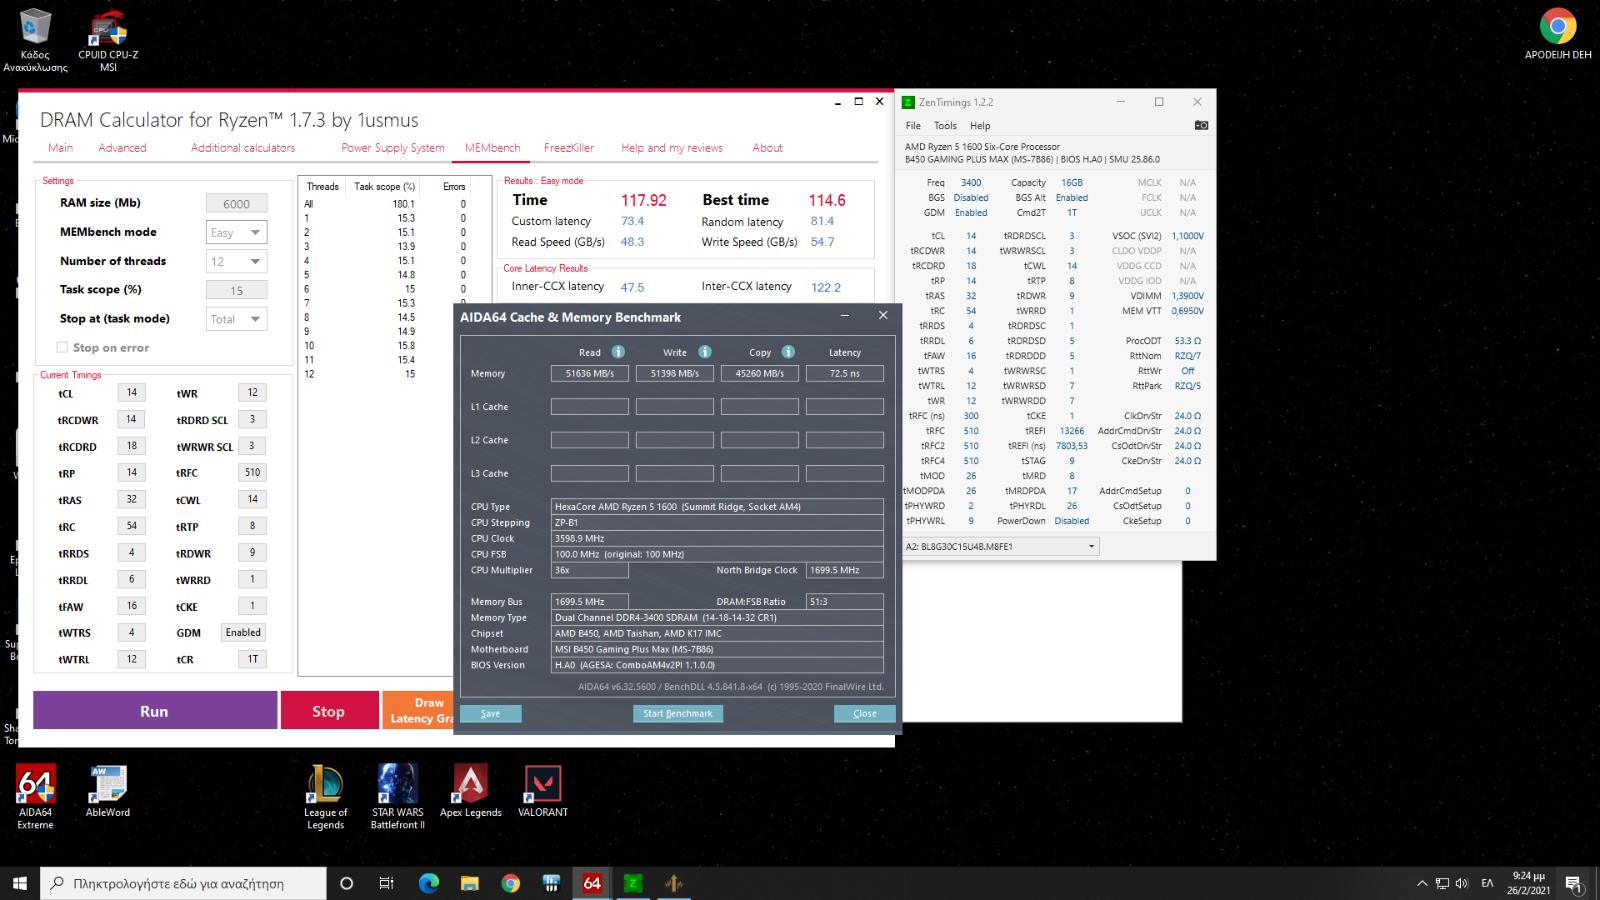The width and height of the screenshot is (1600, 900).
Task: Click red Stop button
Action: (329, 710)
